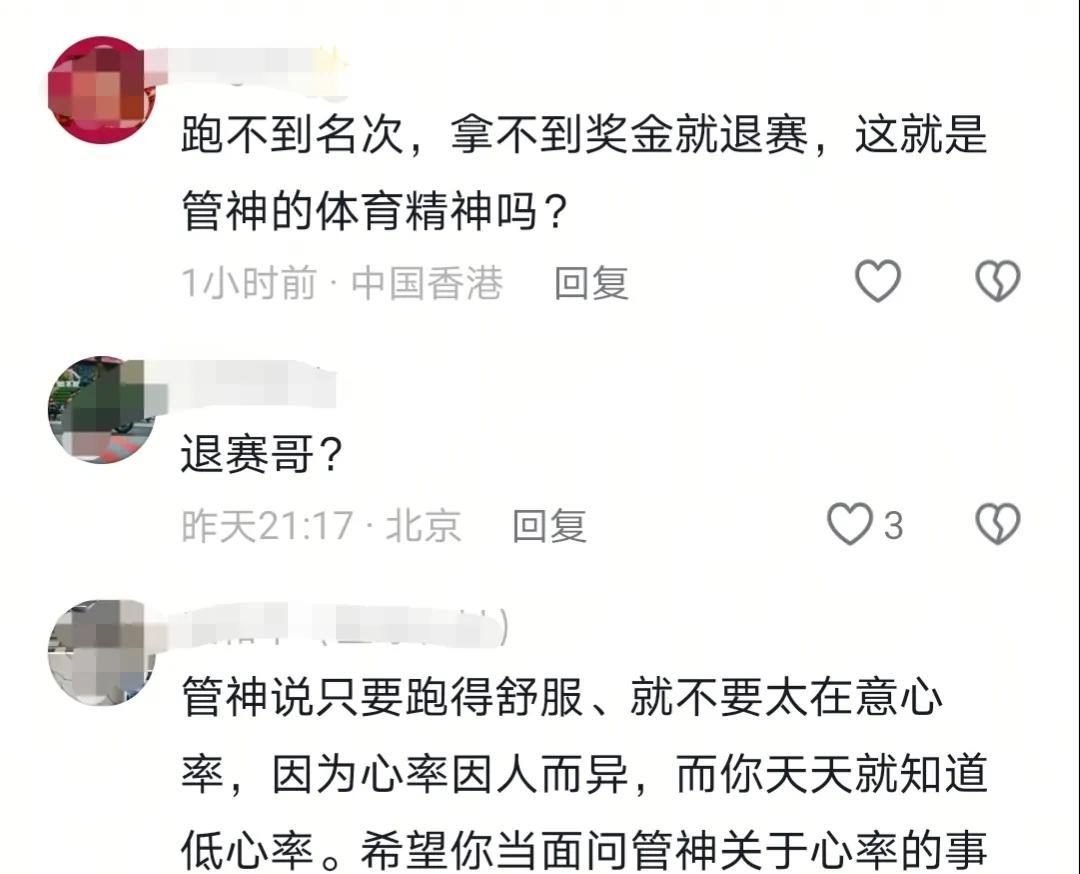This screenshot has width=1080, height=874.
Task: Dislike the 退赛哥 comment with broken heart
Action: pyautogui.click(x=997, y=524)
